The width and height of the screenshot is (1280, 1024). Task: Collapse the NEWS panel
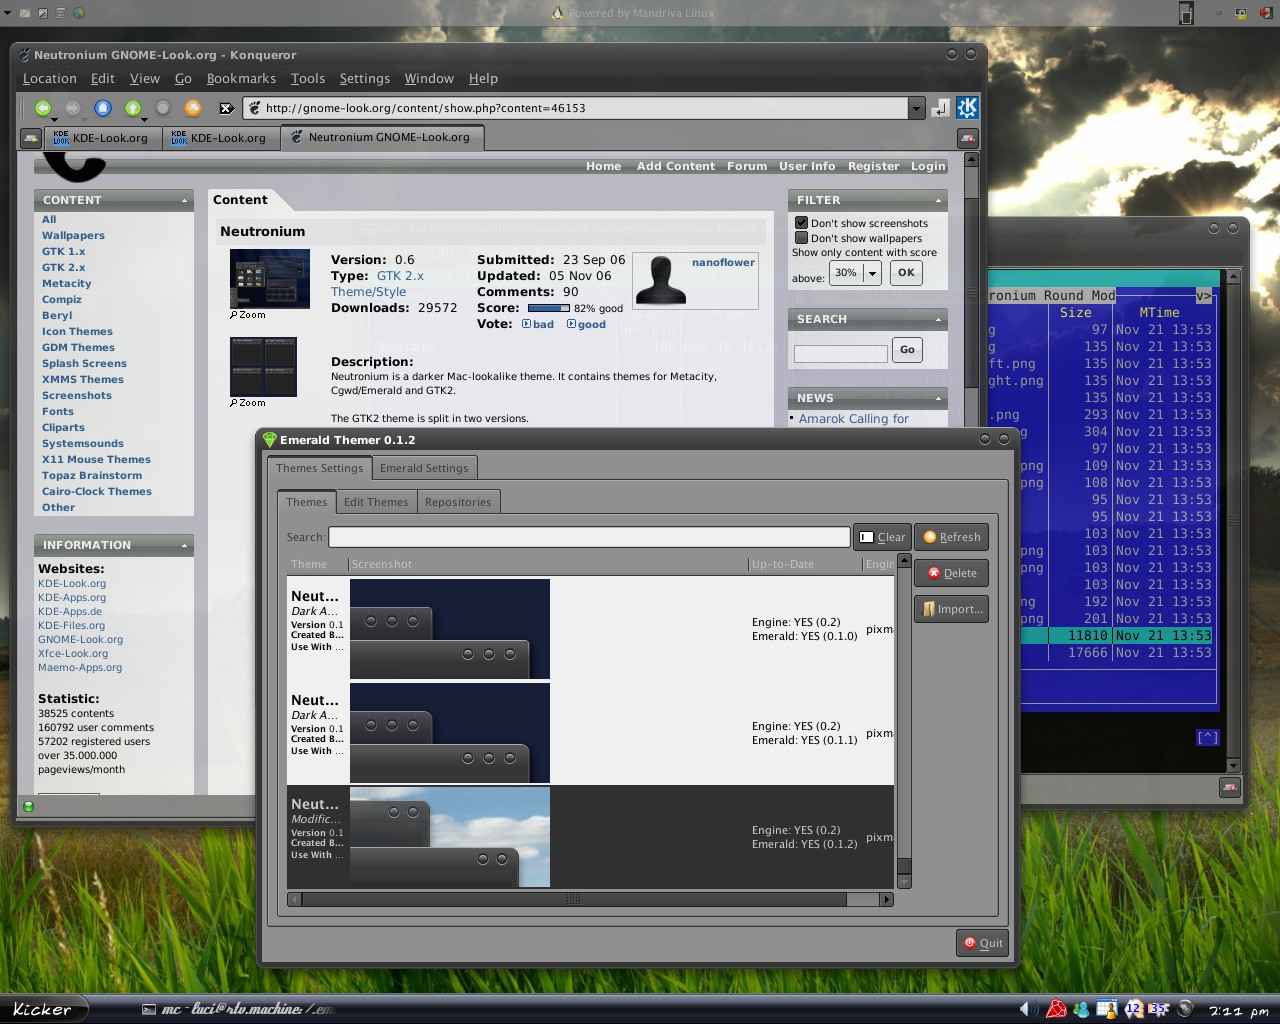tap(938, 399)
